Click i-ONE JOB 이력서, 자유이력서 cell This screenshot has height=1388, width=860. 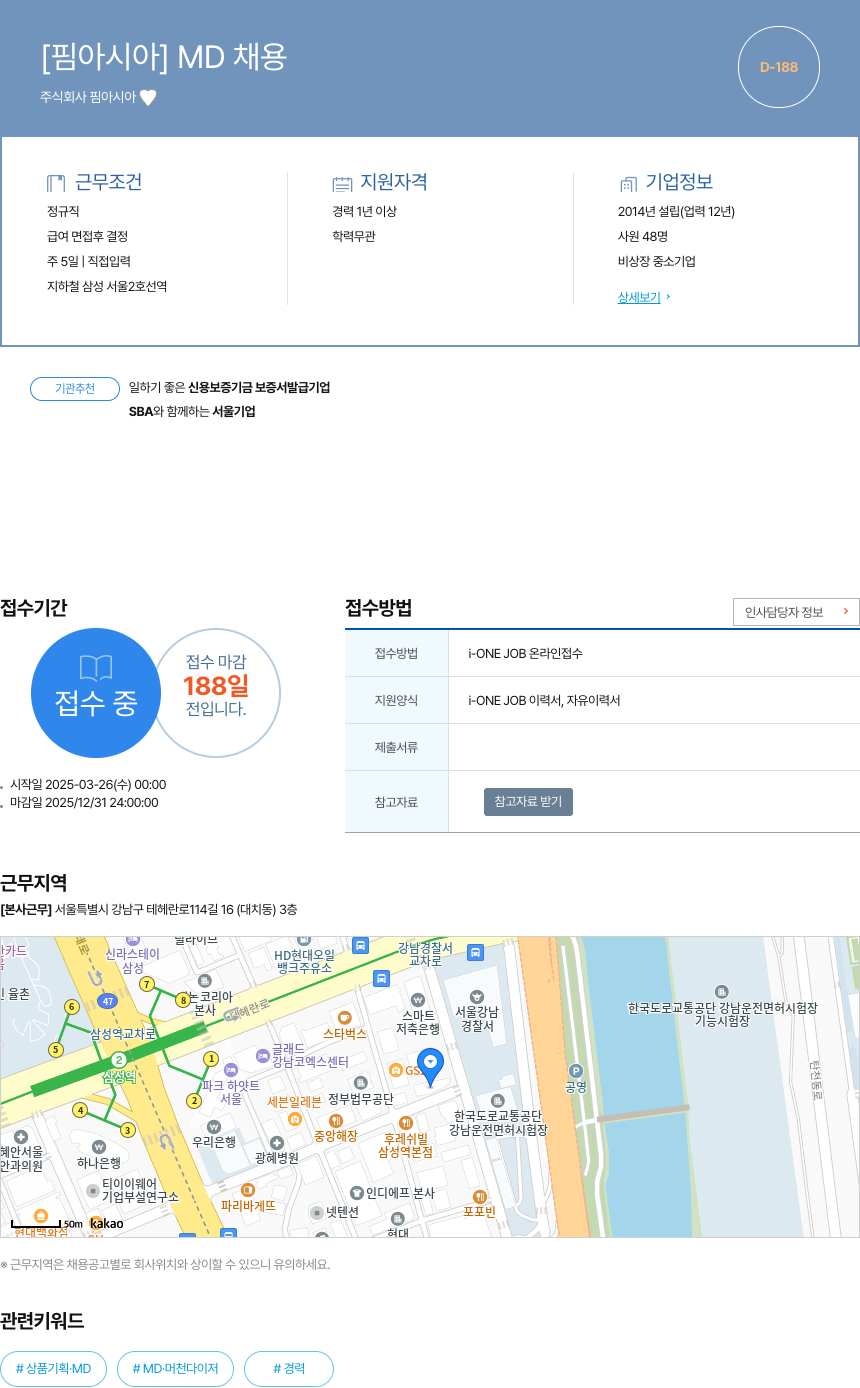544,700
